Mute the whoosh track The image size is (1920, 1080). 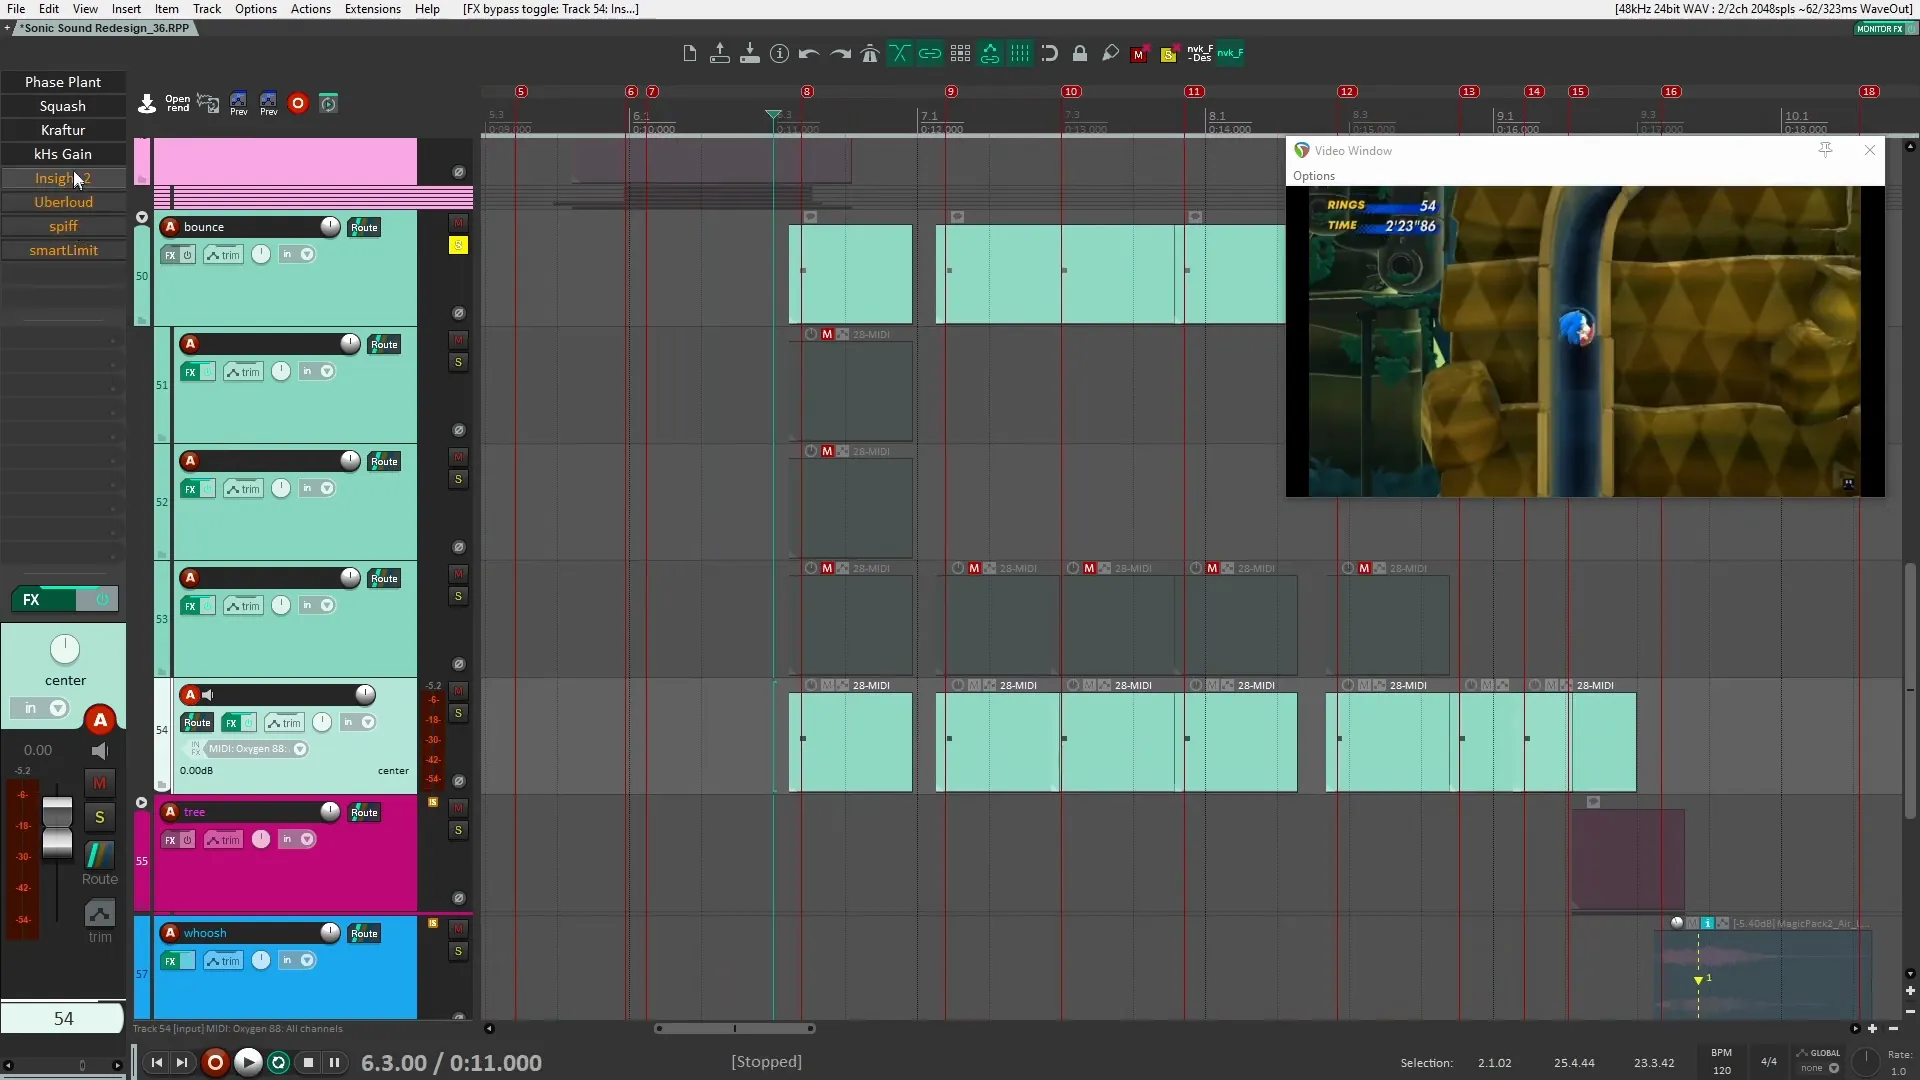click(x=458, y=929)
